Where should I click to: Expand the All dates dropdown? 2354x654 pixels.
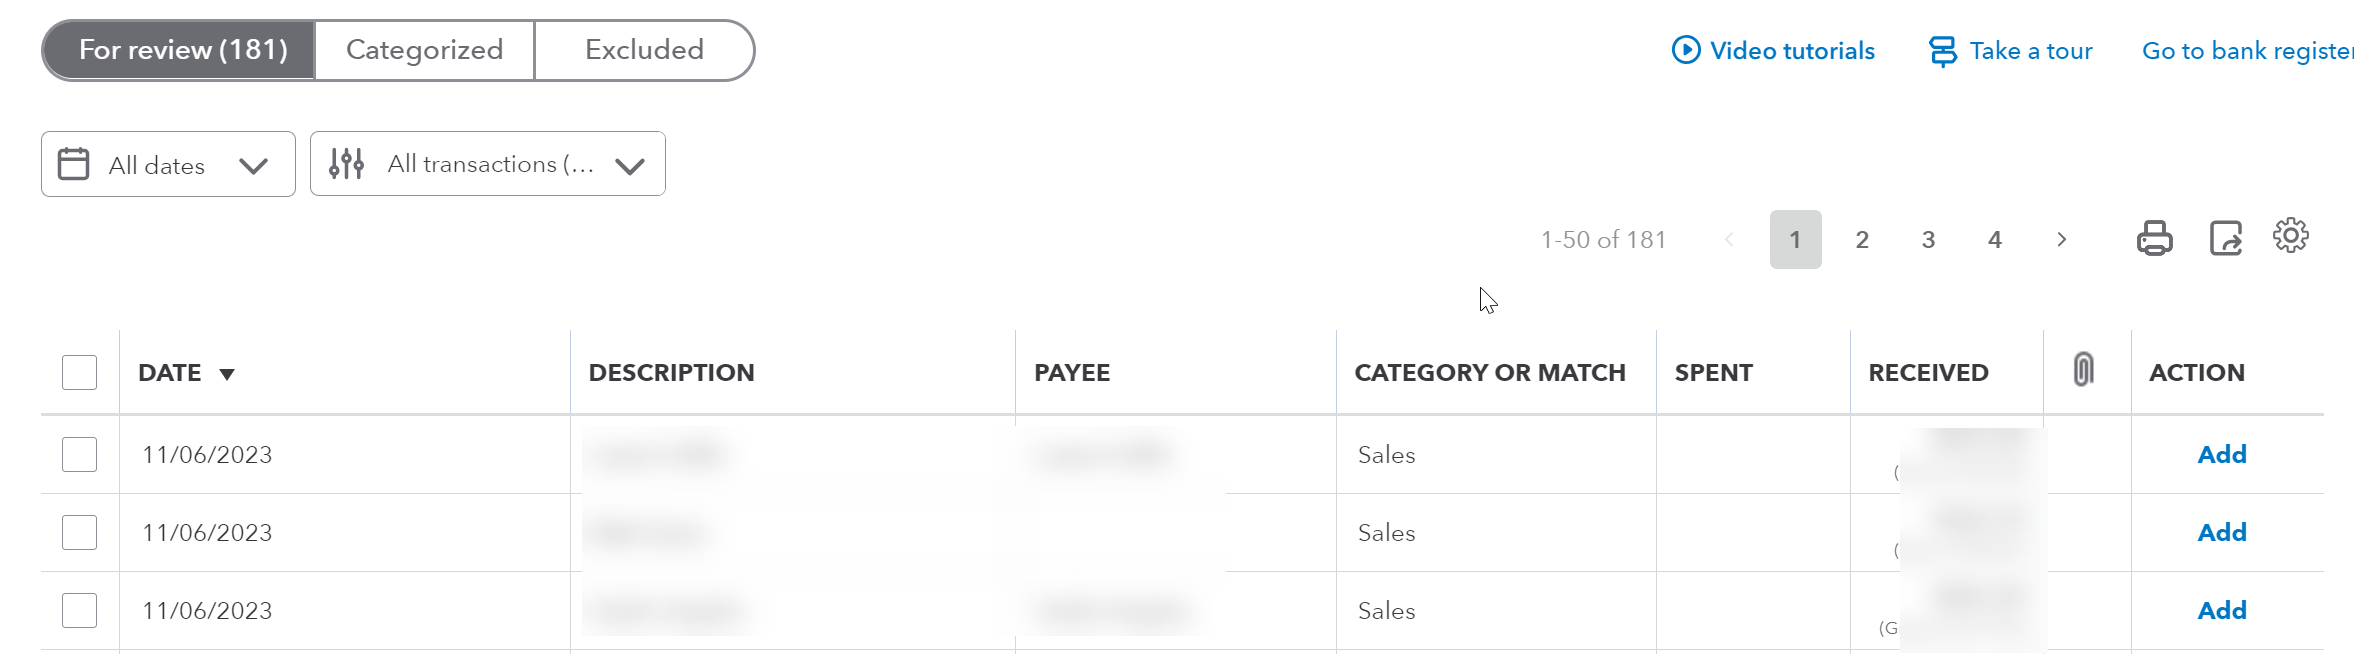coord(253,165)
